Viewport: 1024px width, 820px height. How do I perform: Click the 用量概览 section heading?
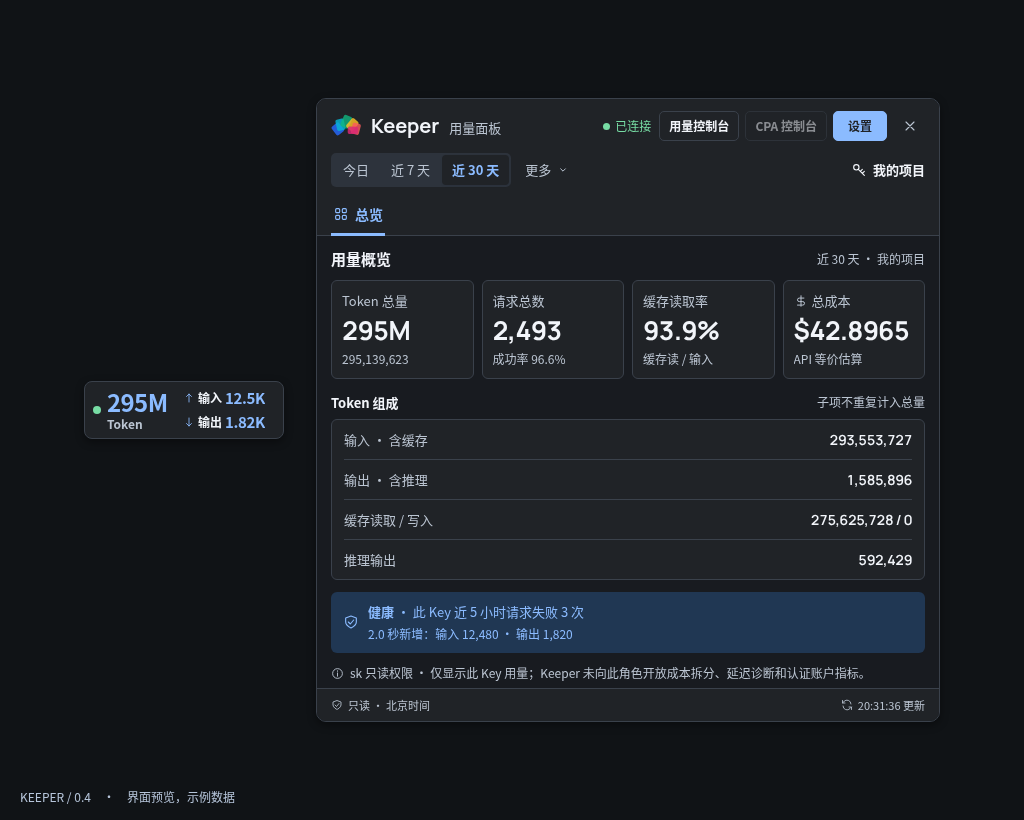click(360, 260)
